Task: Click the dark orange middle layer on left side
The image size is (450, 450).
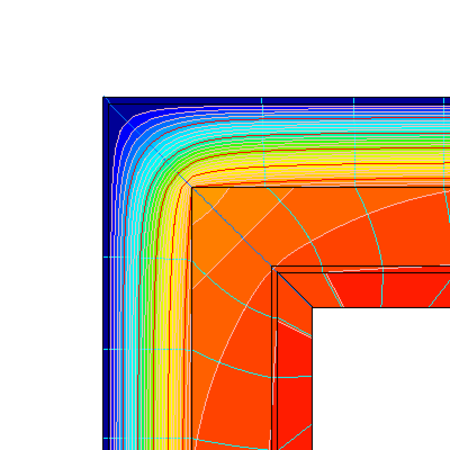Action: [232, 360]
